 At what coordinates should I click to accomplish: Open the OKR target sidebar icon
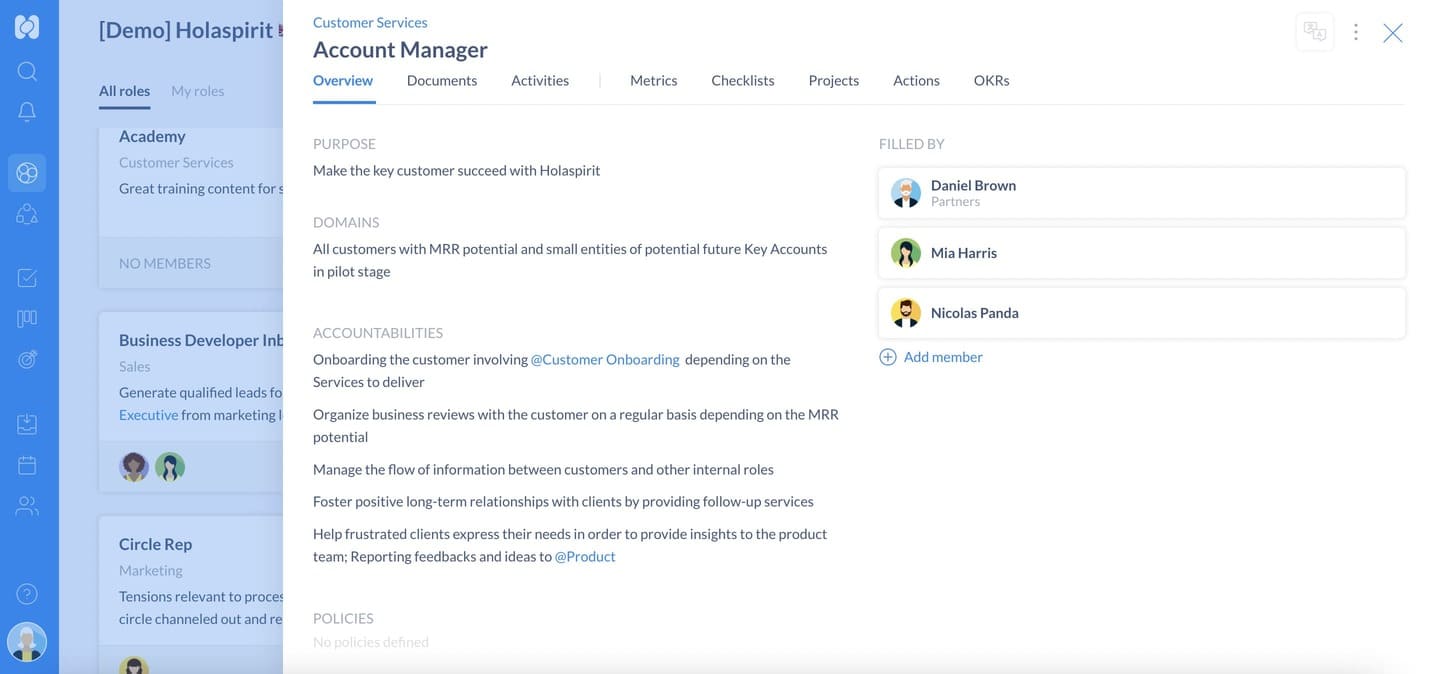(27, 359)
